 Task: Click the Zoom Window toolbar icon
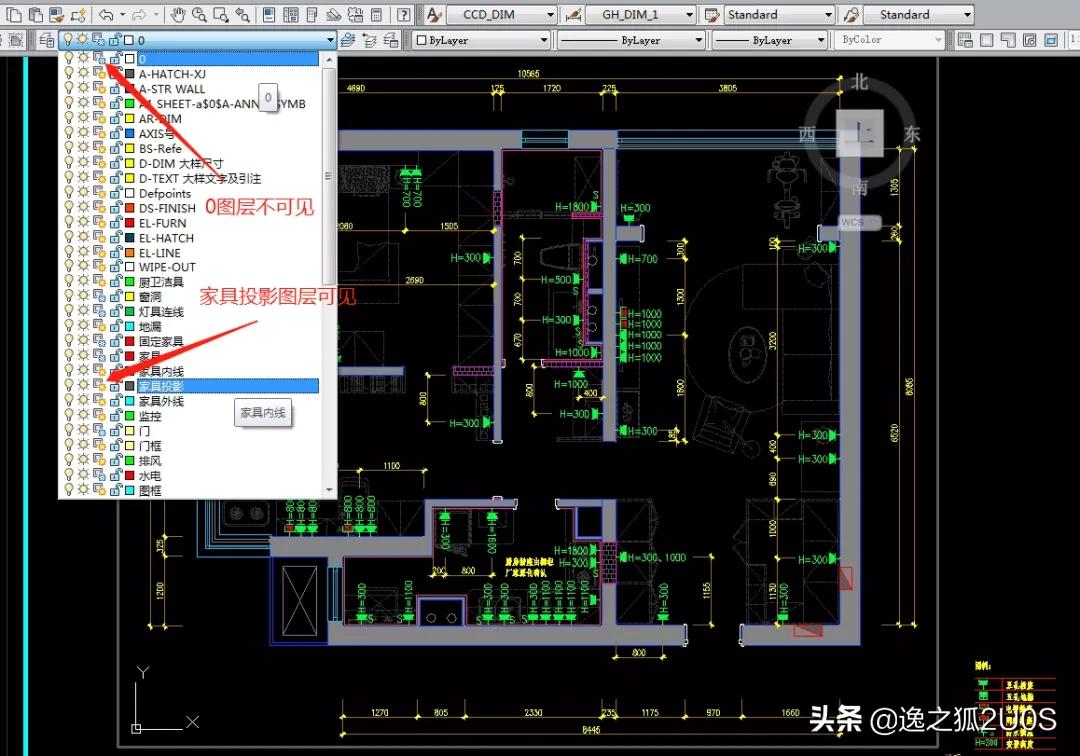pyautogui.click(x=219, y=15)
